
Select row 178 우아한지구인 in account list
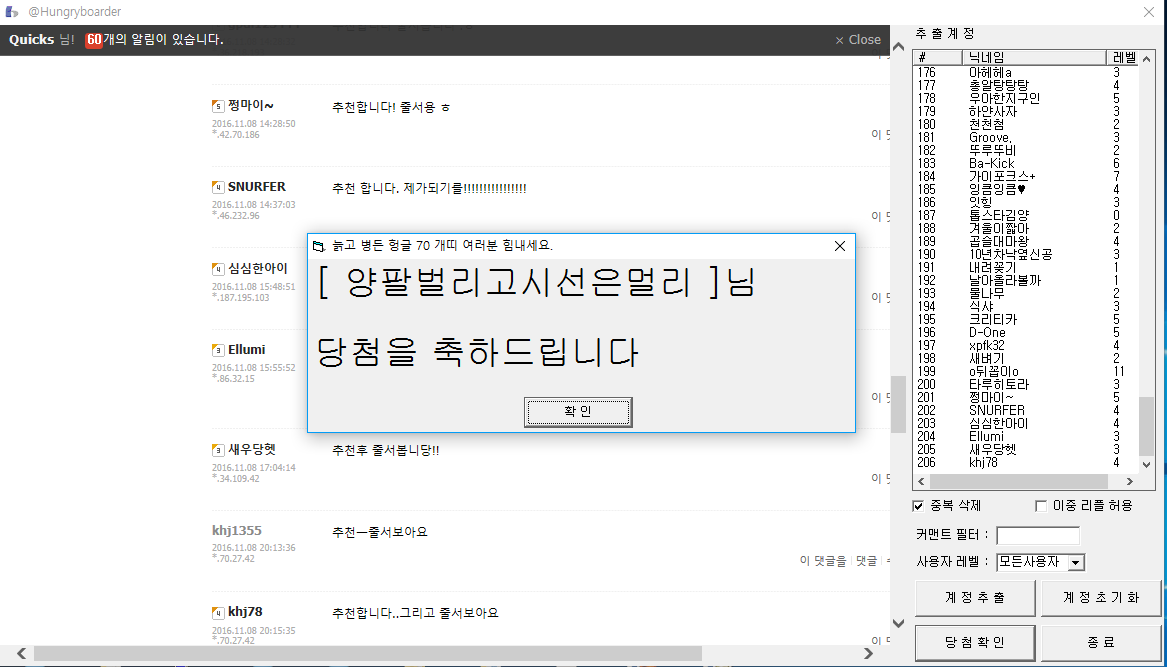(1025, 98)
